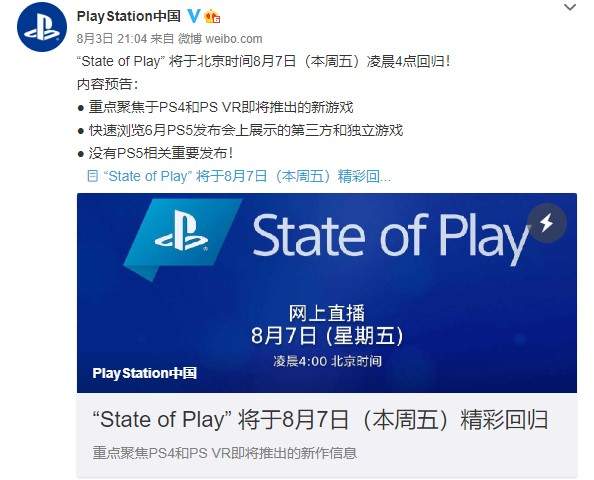Open the PlayStation中国 username profile link

click(x=128, y=16)
